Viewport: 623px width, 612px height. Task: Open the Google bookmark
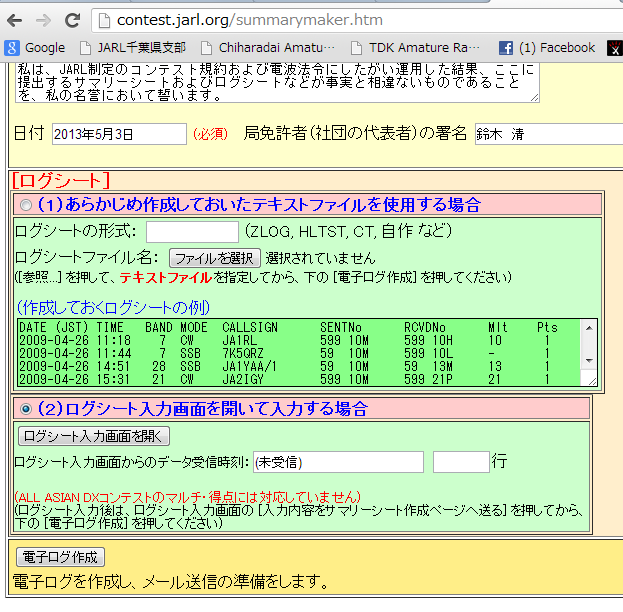point(35,48)
